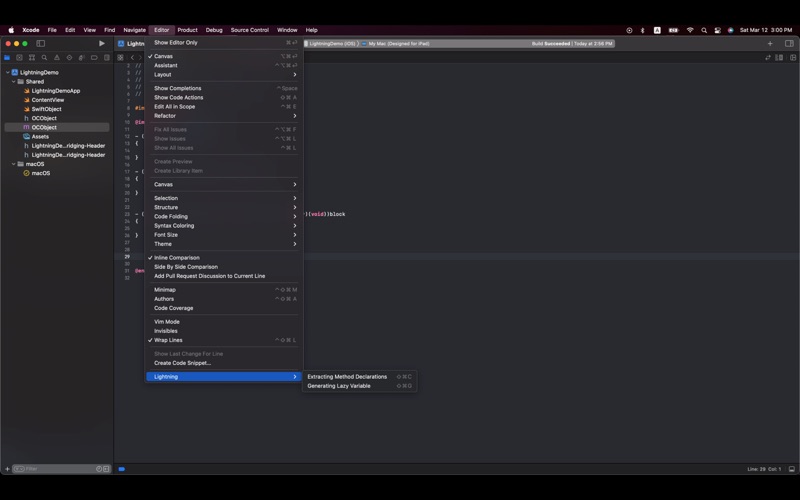Expand the Refactor submenu
This screenshot has height=500, width=800.
tap(223, 116)
